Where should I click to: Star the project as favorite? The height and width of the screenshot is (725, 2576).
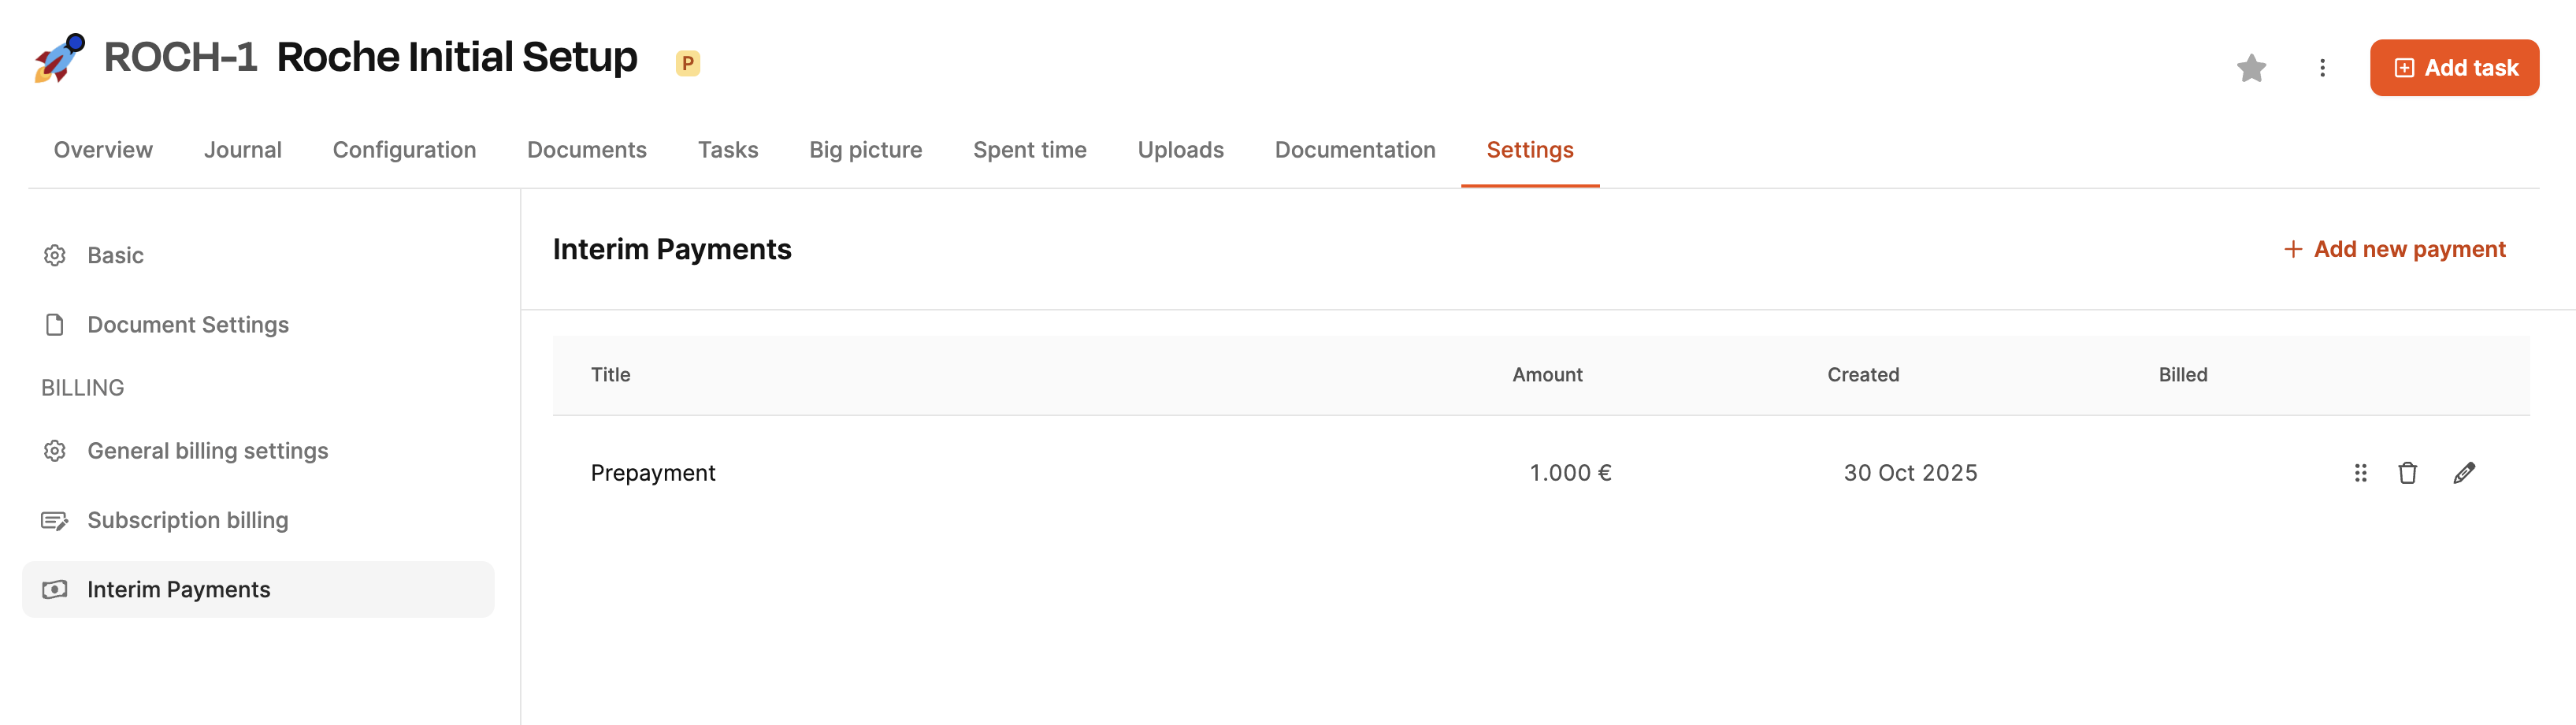pos(2251,68)
